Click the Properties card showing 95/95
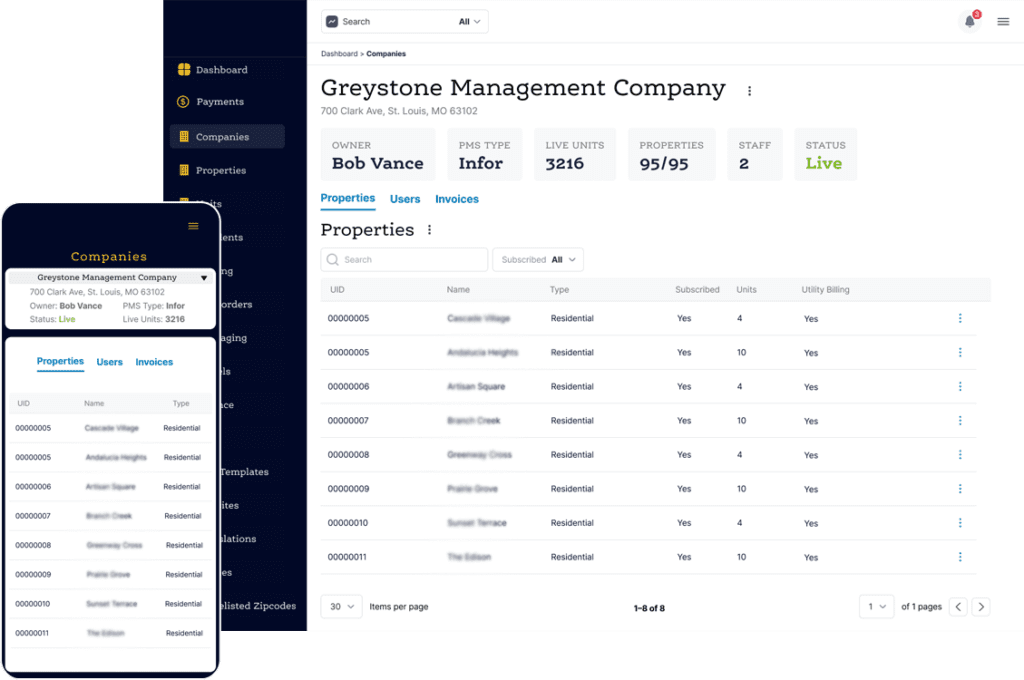1024x680 pixels. tap(671, 155)
